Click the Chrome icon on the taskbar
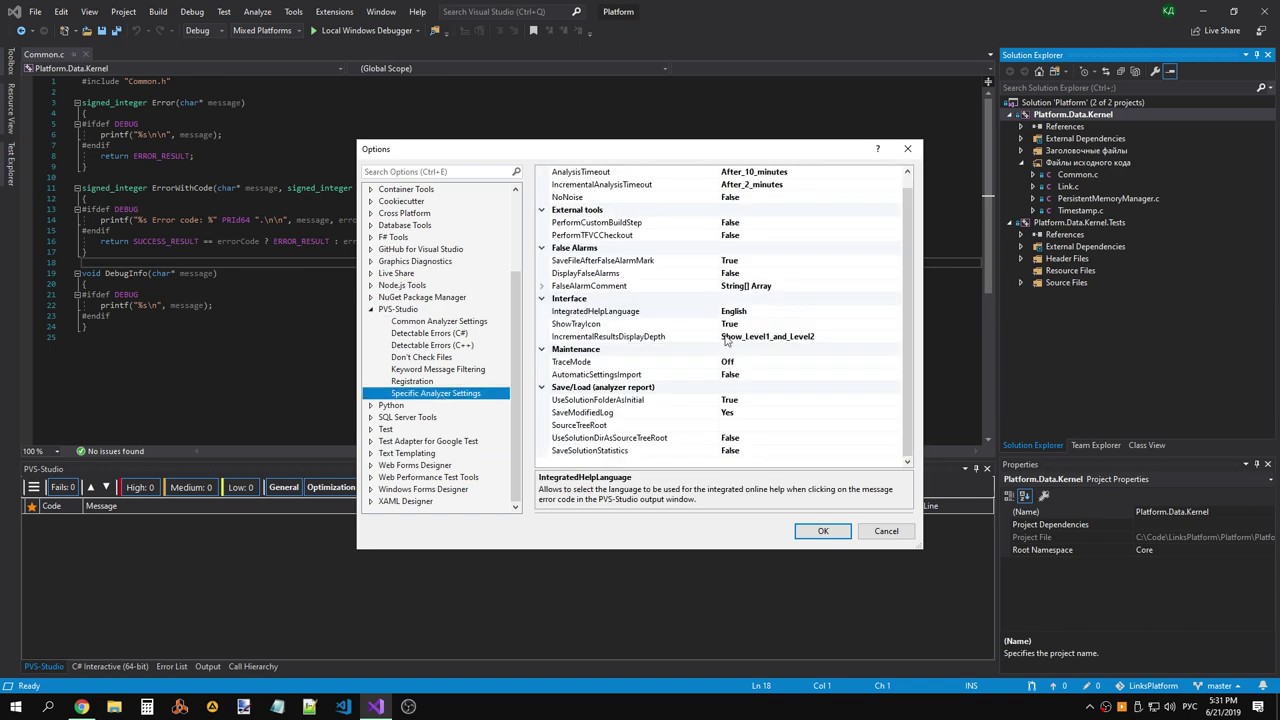 [81, 707]
